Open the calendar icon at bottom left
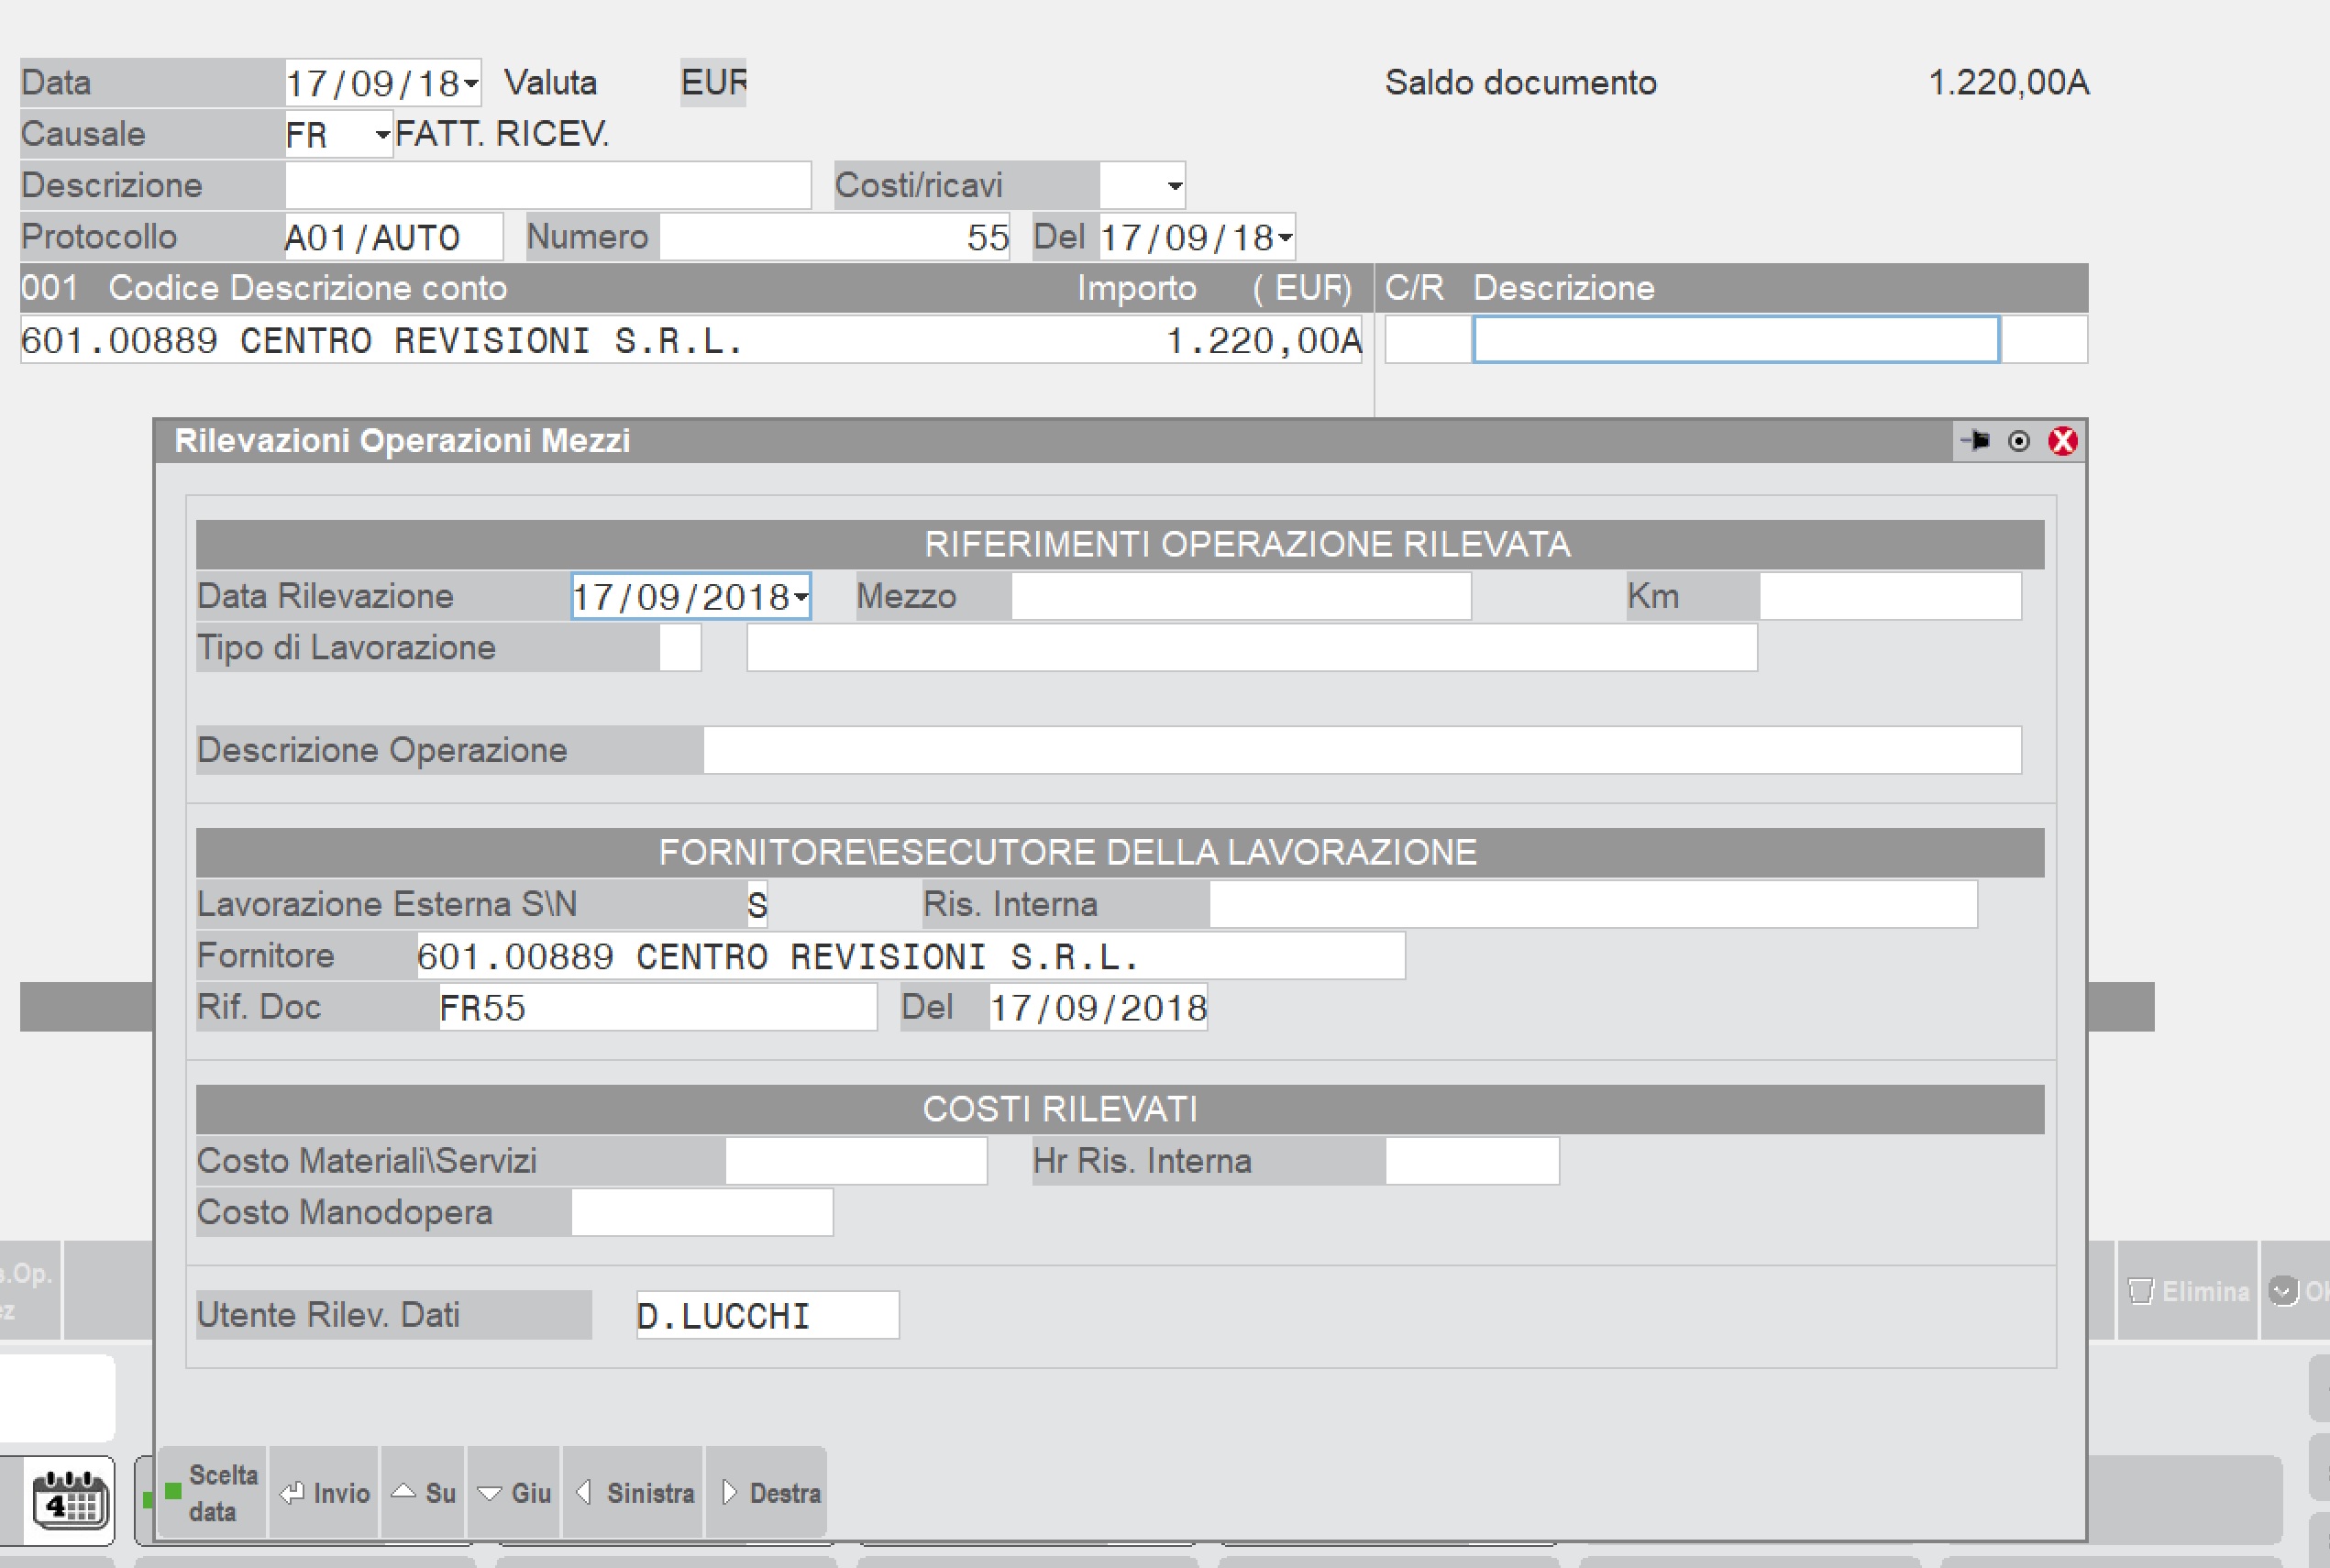 point(70,1499)
